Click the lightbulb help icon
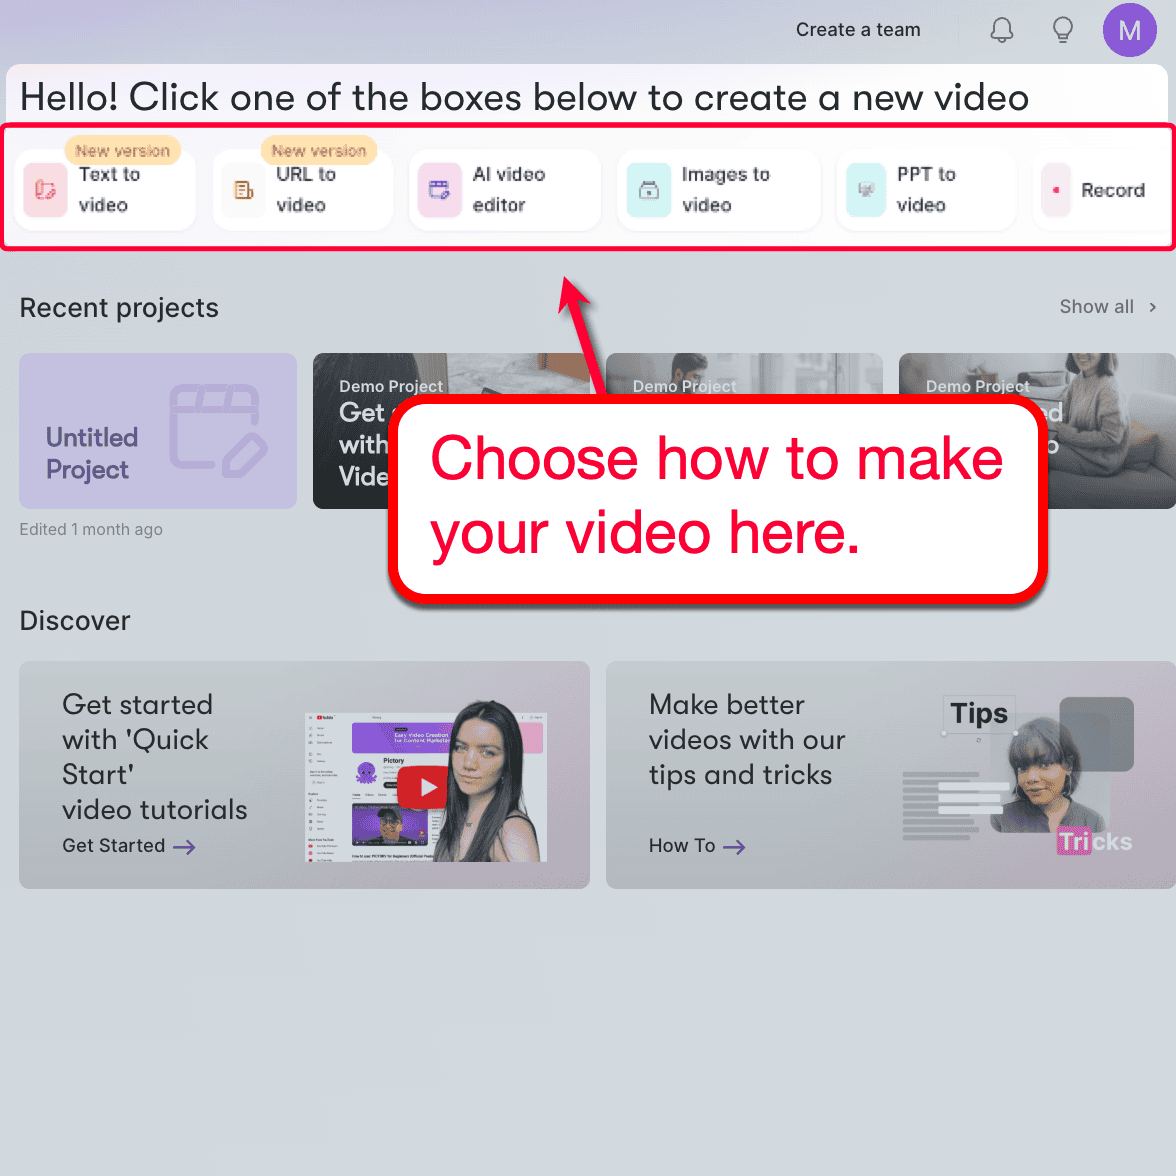 coord(1062,30)
